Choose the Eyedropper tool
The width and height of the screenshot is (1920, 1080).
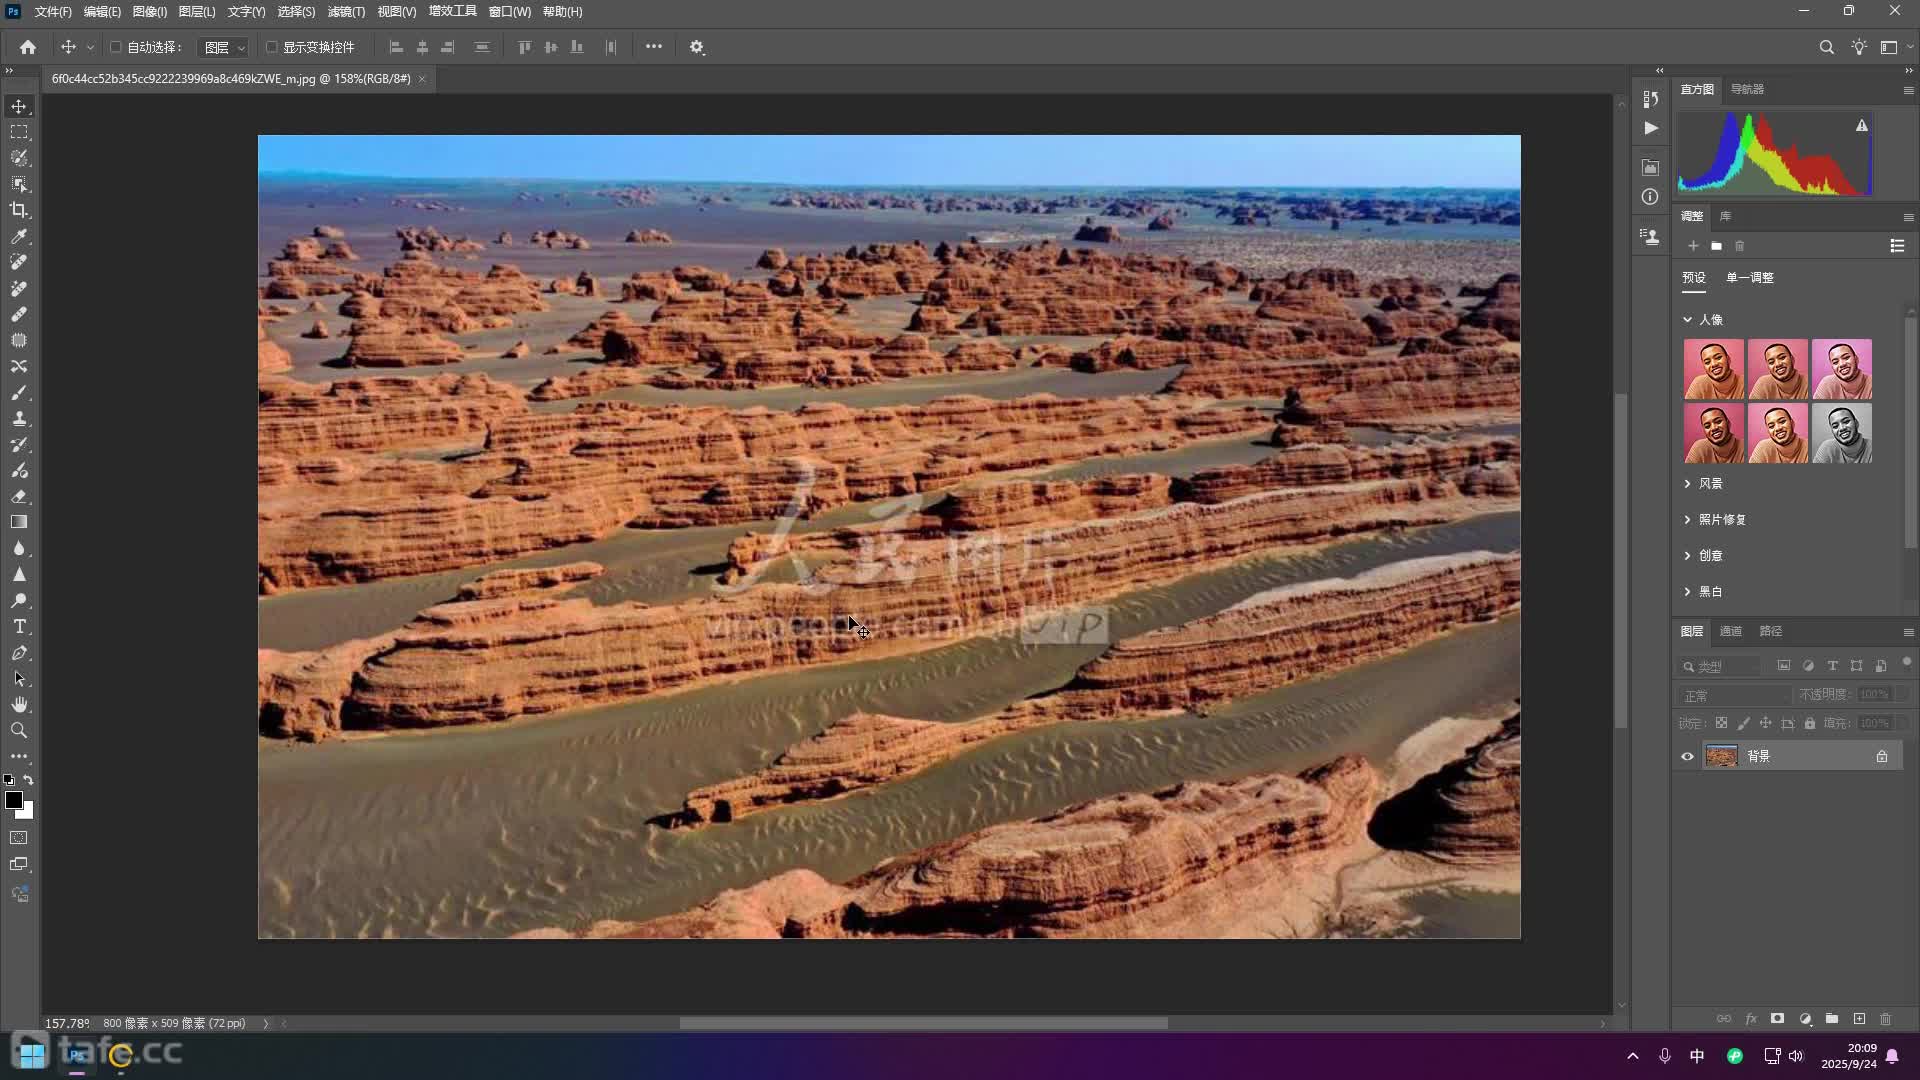click(x=19, y=237)
